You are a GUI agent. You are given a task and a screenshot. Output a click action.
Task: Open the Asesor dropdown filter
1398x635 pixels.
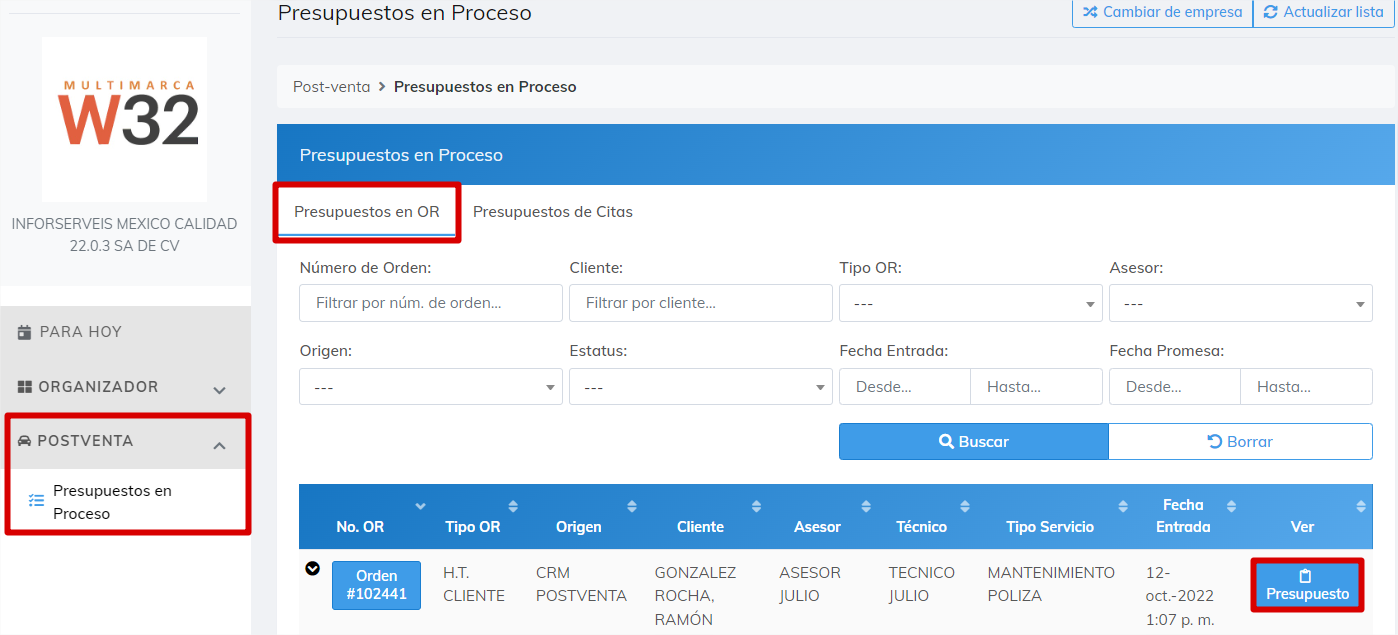(1240, 303)
